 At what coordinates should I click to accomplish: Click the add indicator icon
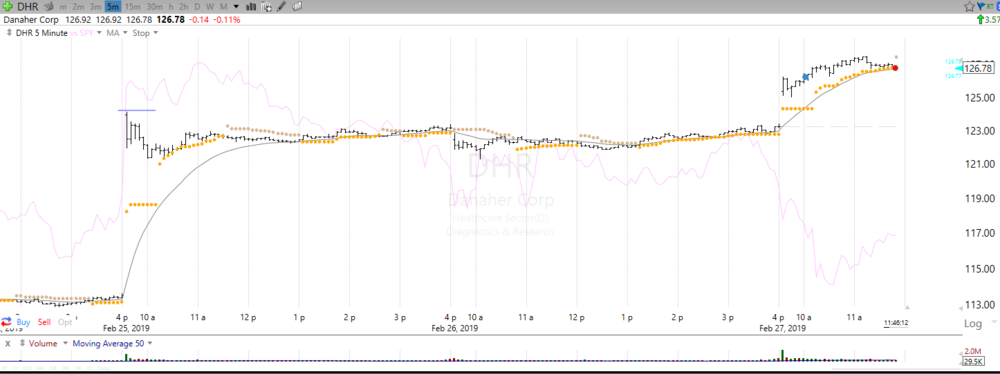(266, 7)
